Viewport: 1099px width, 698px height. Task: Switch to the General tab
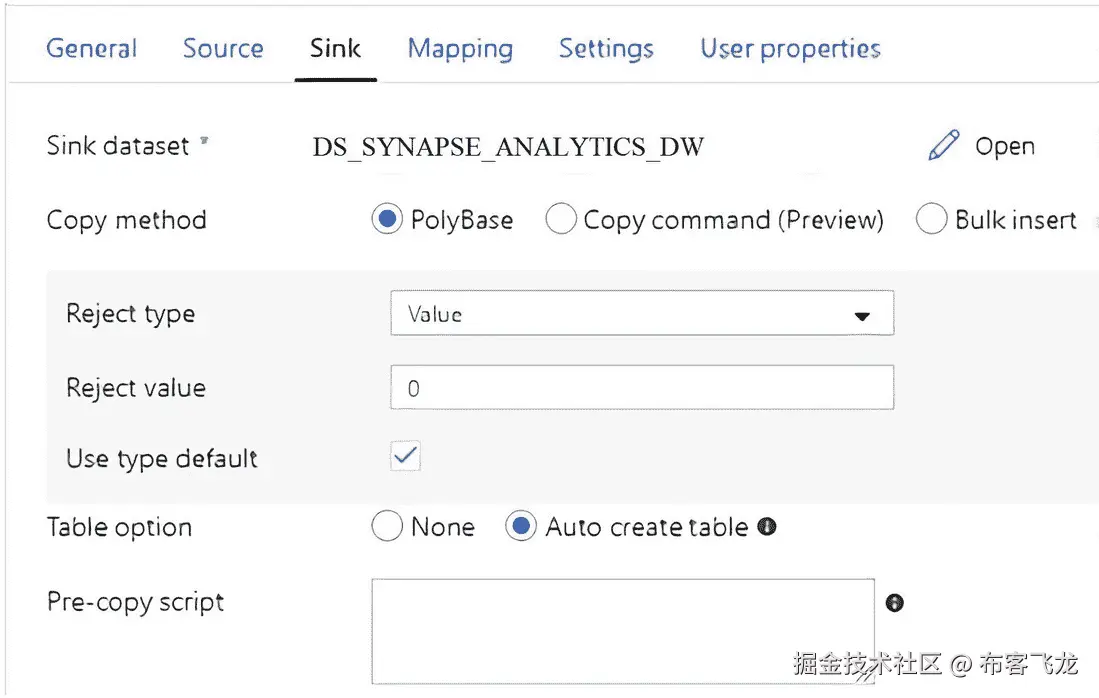point(92,48)
